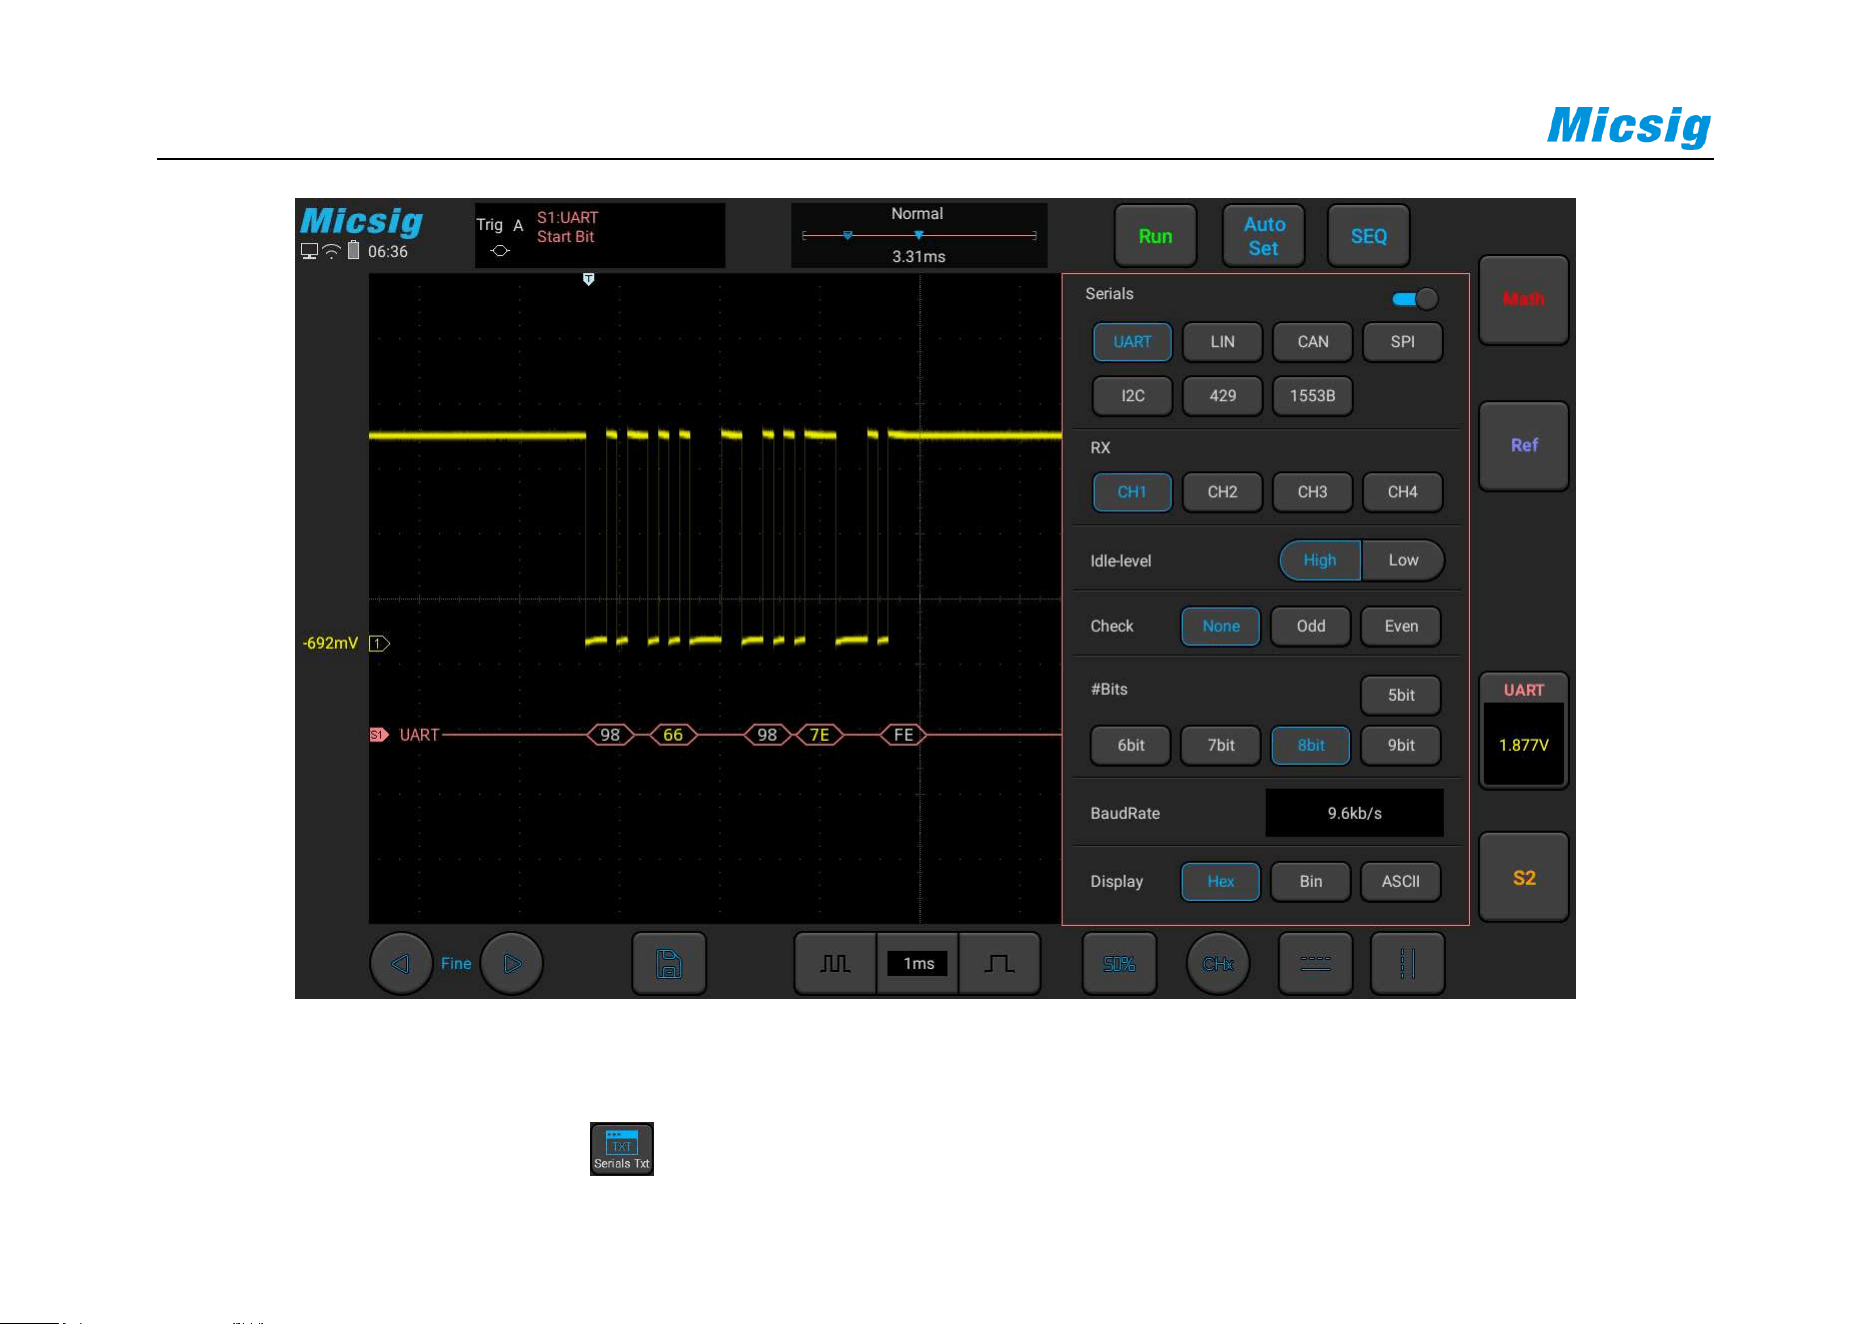This screenshot has height=1324, width=1872.
Task: Tap the trigger edge symbol under Trig
Action: pyautogui.click(x=500, y=251)
